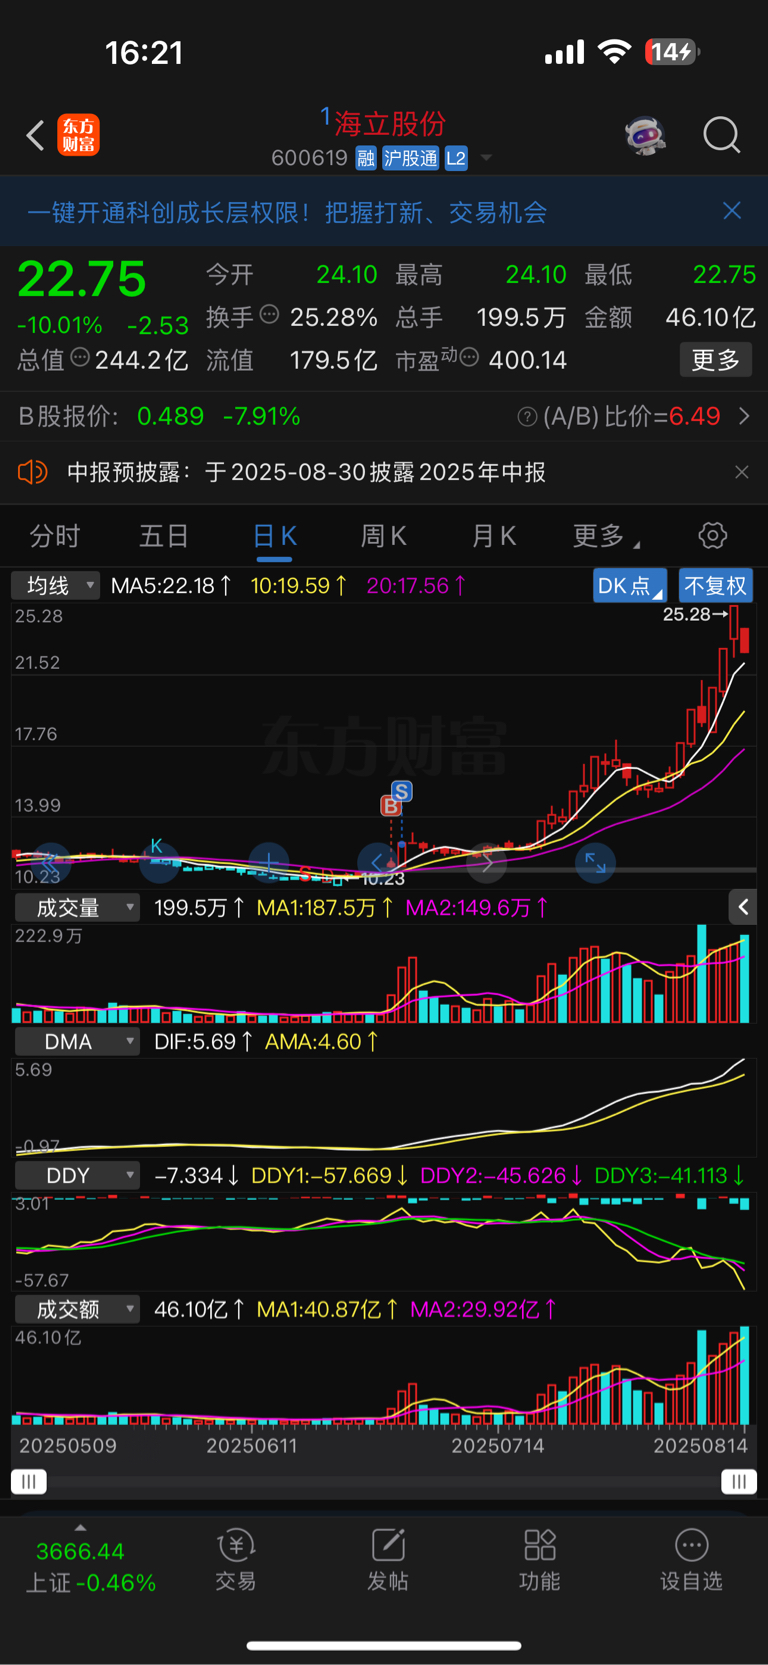Tap the DDY1:-57.669 value
Viewport: 768px width, 1665px height.
point(329,1176)
